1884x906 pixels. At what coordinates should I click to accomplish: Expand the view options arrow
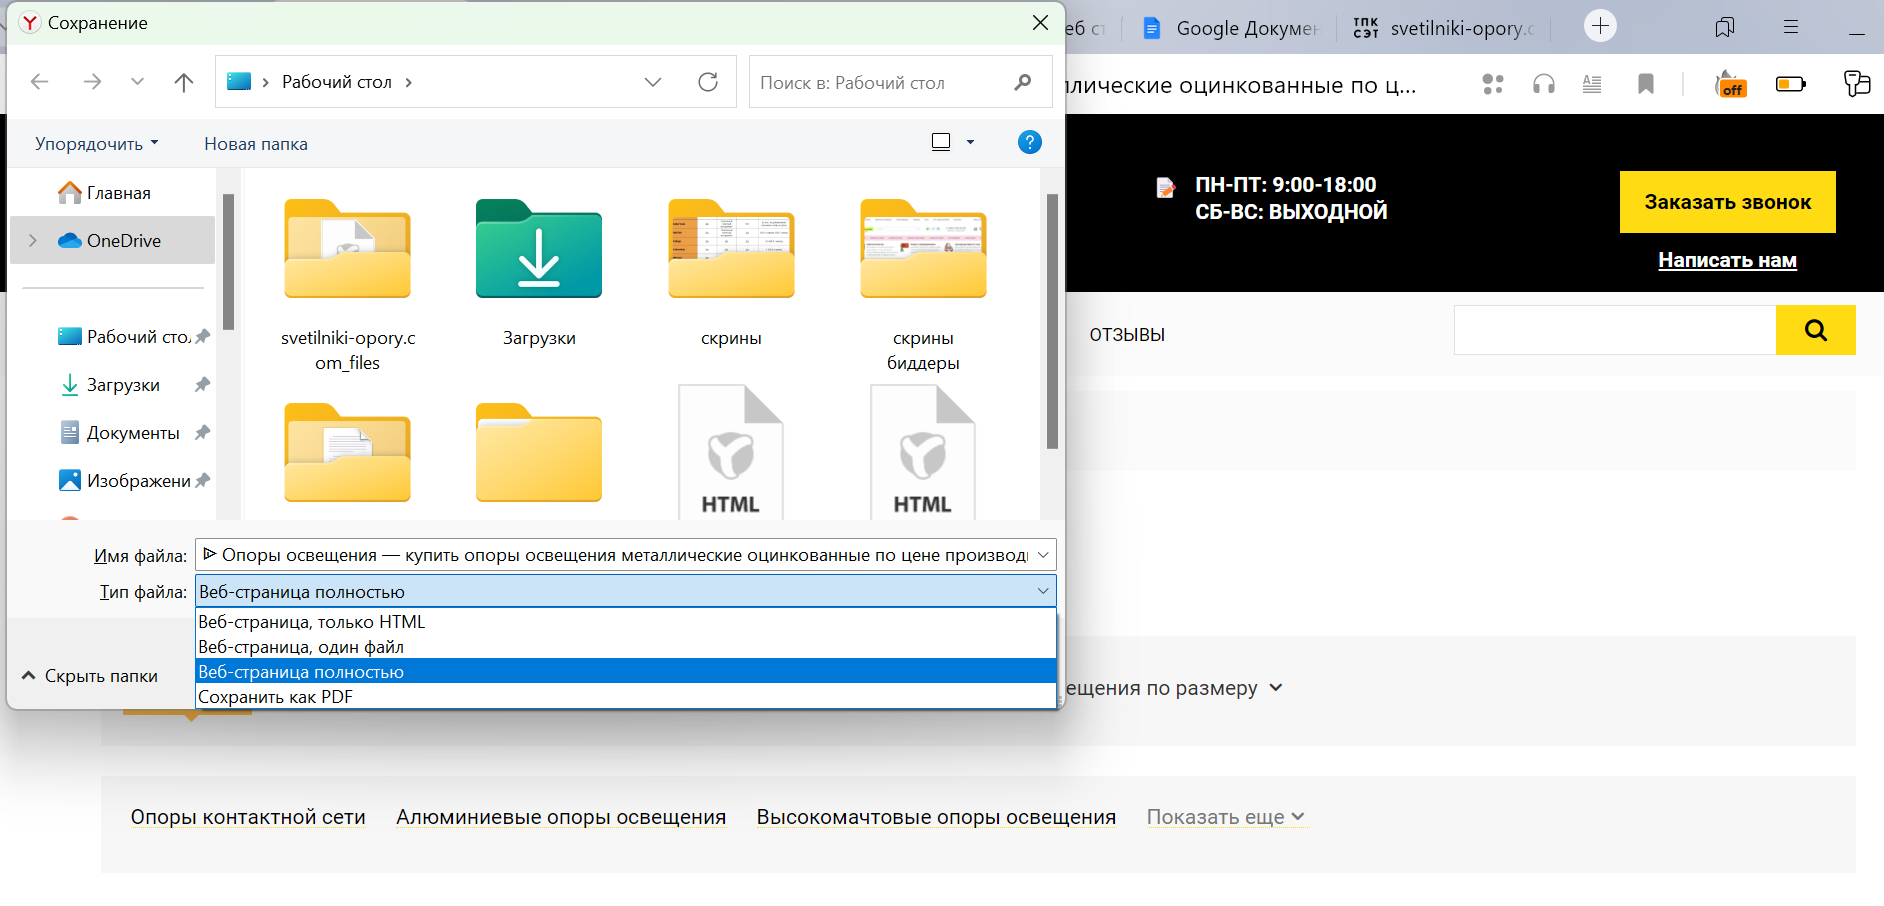pos(970,142)
